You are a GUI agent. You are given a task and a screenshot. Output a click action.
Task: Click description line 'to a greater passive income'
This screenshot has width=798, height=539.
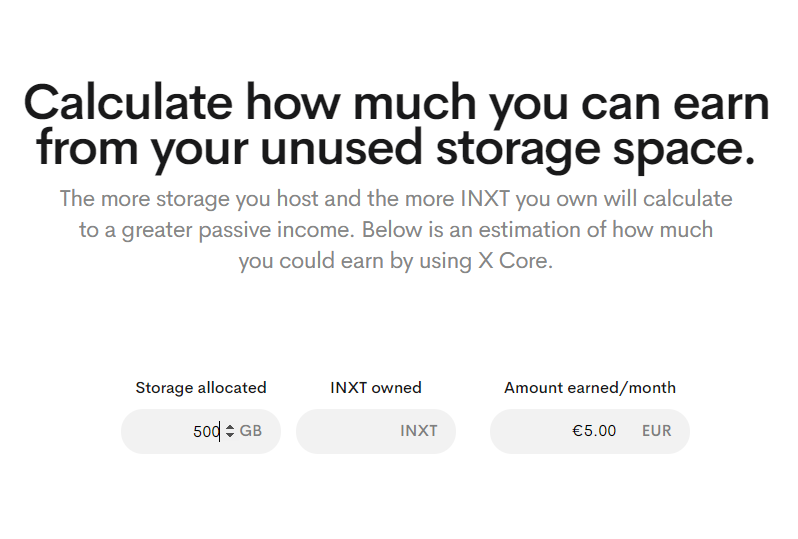coord(396,230)
